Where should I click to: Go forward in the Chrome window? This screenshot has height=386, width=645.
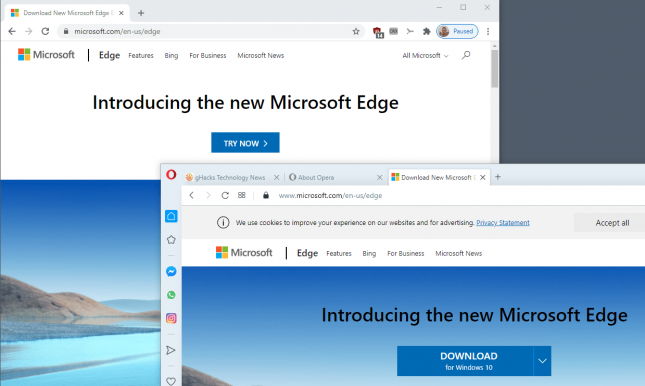click(28, 31)
